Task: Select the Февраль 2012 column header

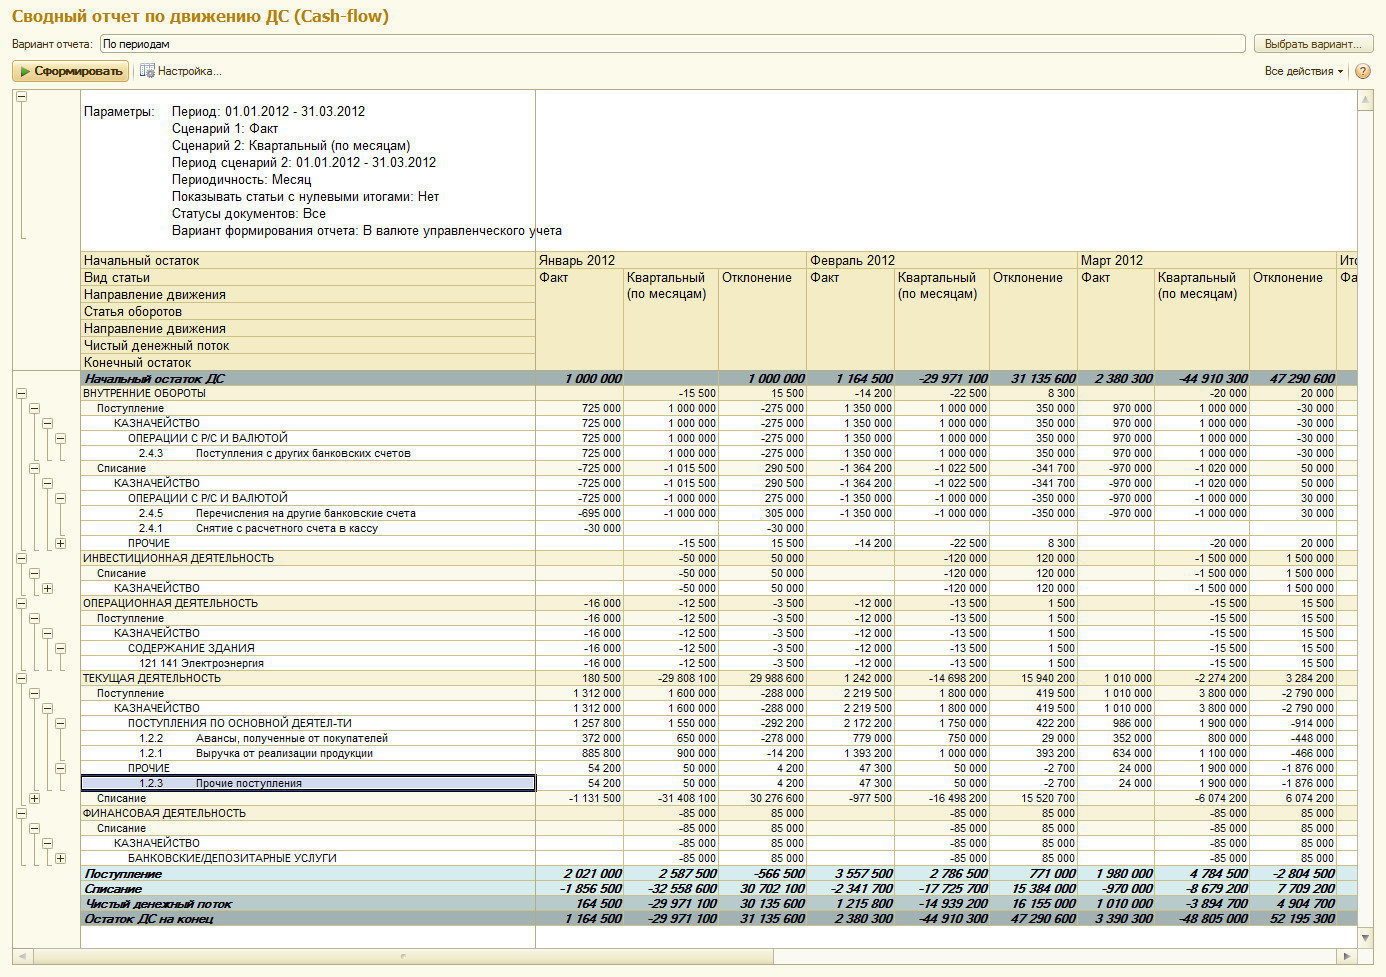Action: [x=852, y=260]
